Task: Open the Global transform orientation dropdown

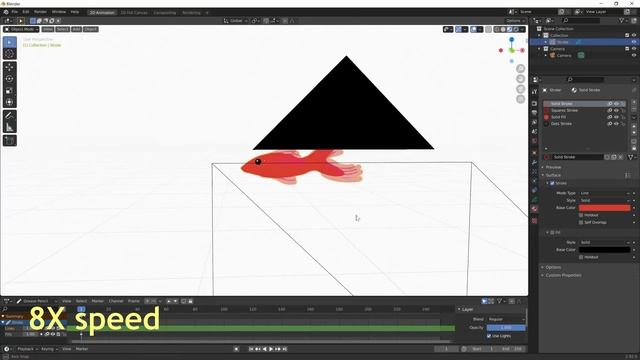Action: [x=235, y=21]
